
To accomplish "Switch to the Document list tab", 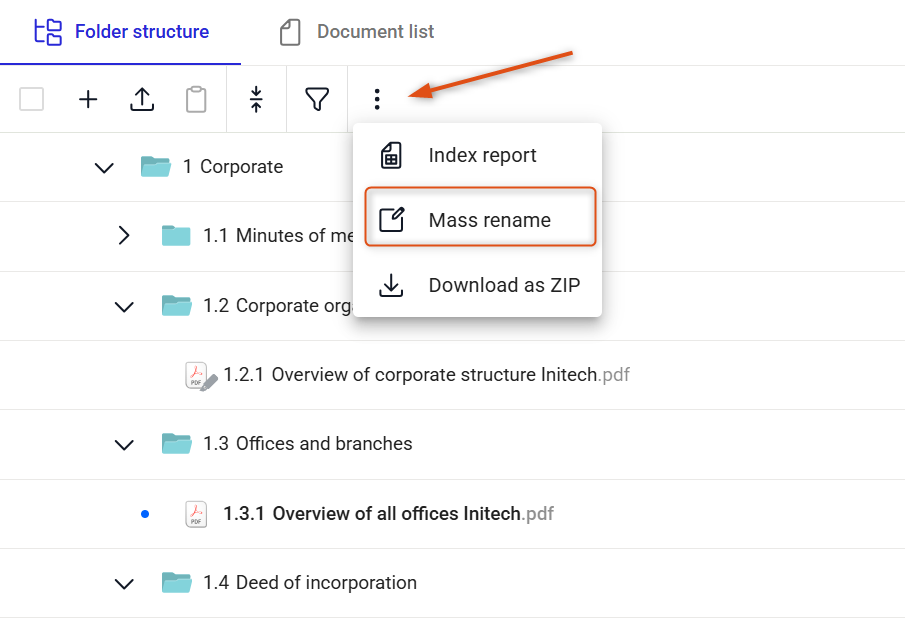I will pos(357,32).
